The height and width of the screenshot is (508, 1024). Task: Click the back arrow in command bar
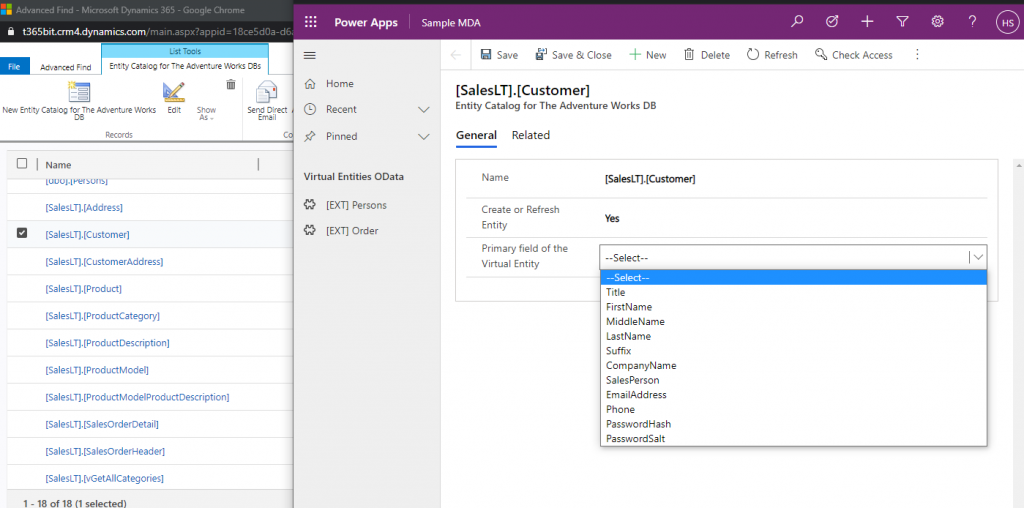456,56
